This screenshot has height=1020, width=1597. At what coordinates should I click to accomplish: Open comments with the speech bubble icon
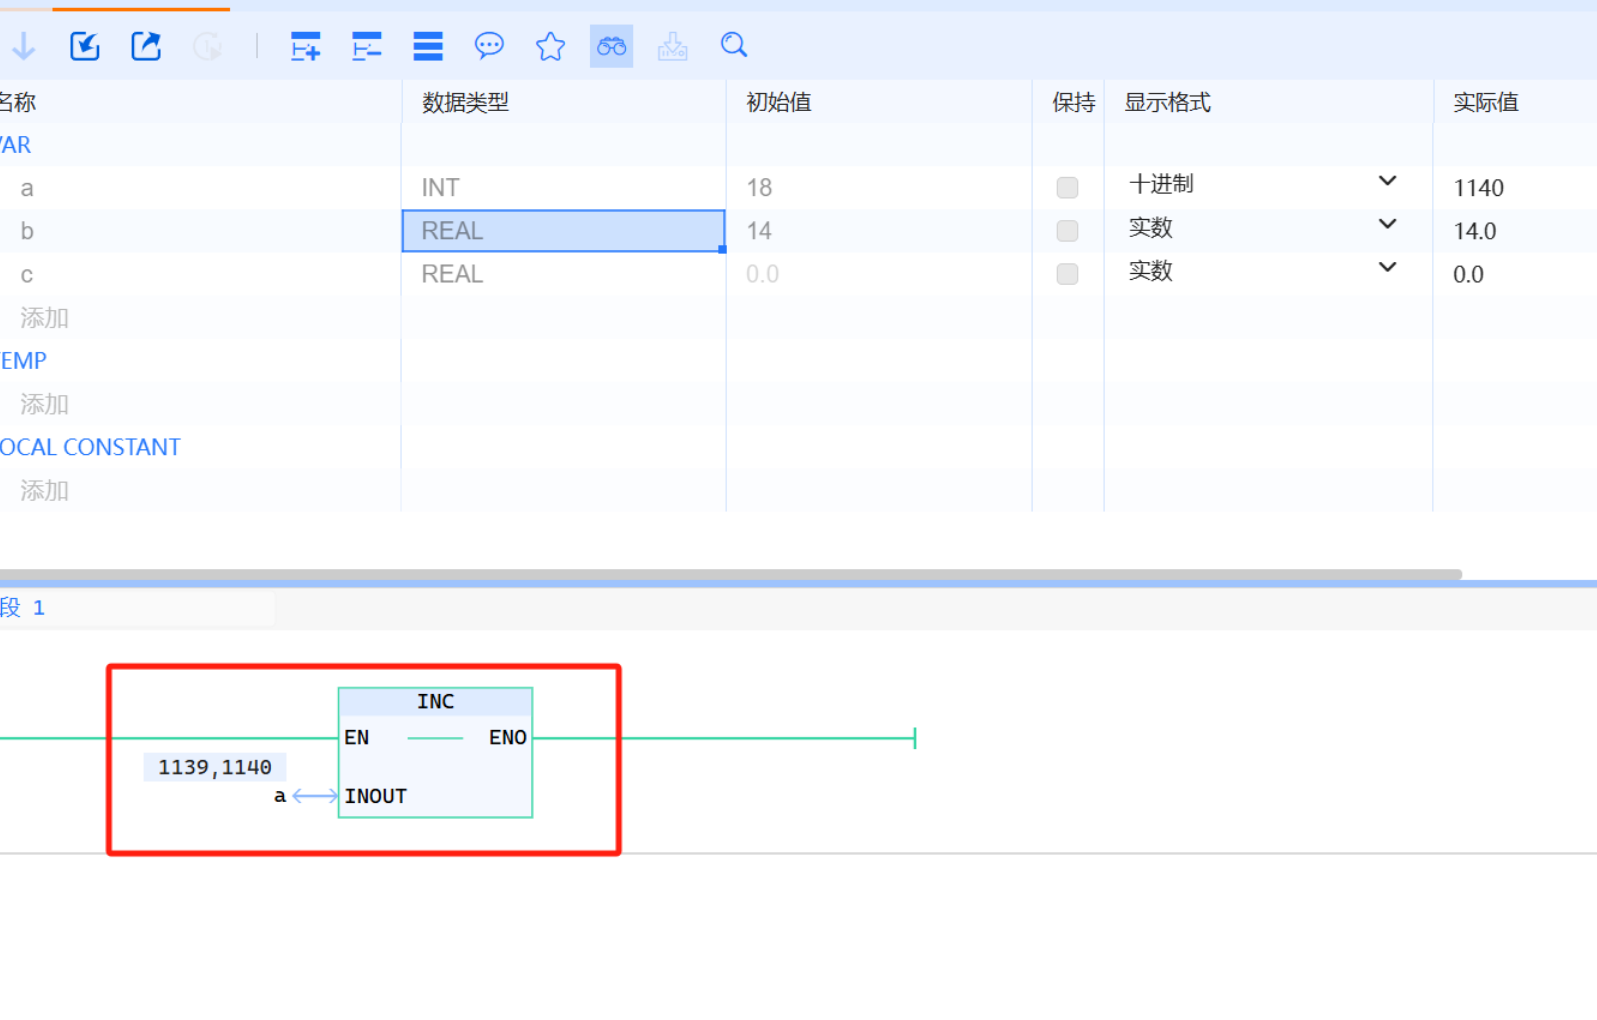point(489,46)
